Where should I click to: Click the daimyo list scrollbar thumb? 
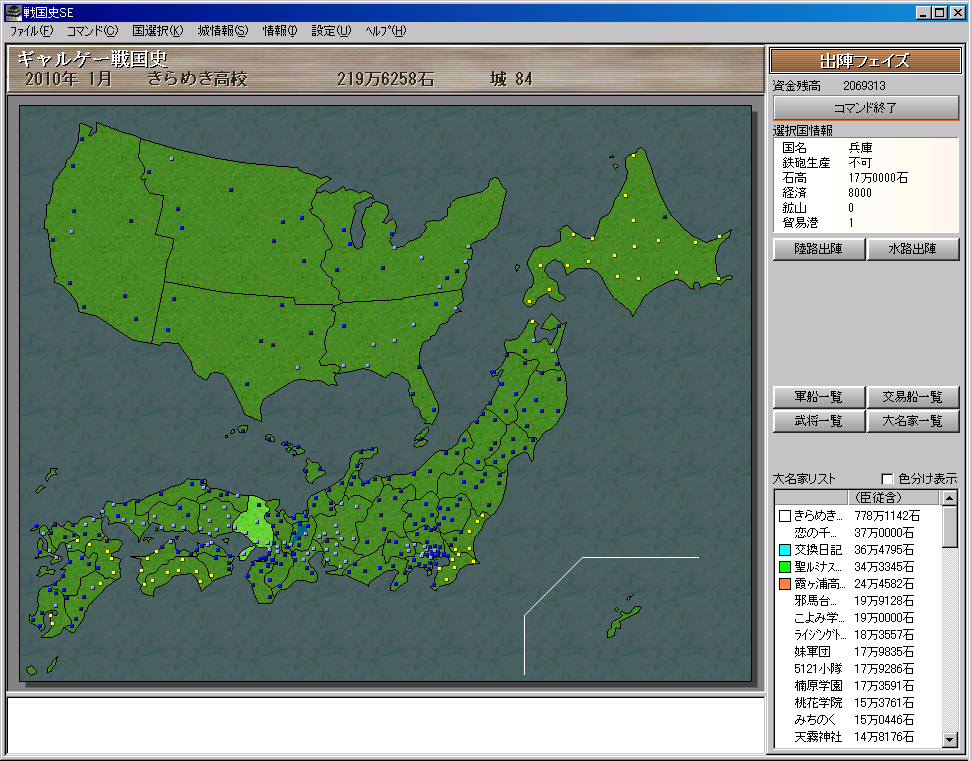click(x=950, y=527)
